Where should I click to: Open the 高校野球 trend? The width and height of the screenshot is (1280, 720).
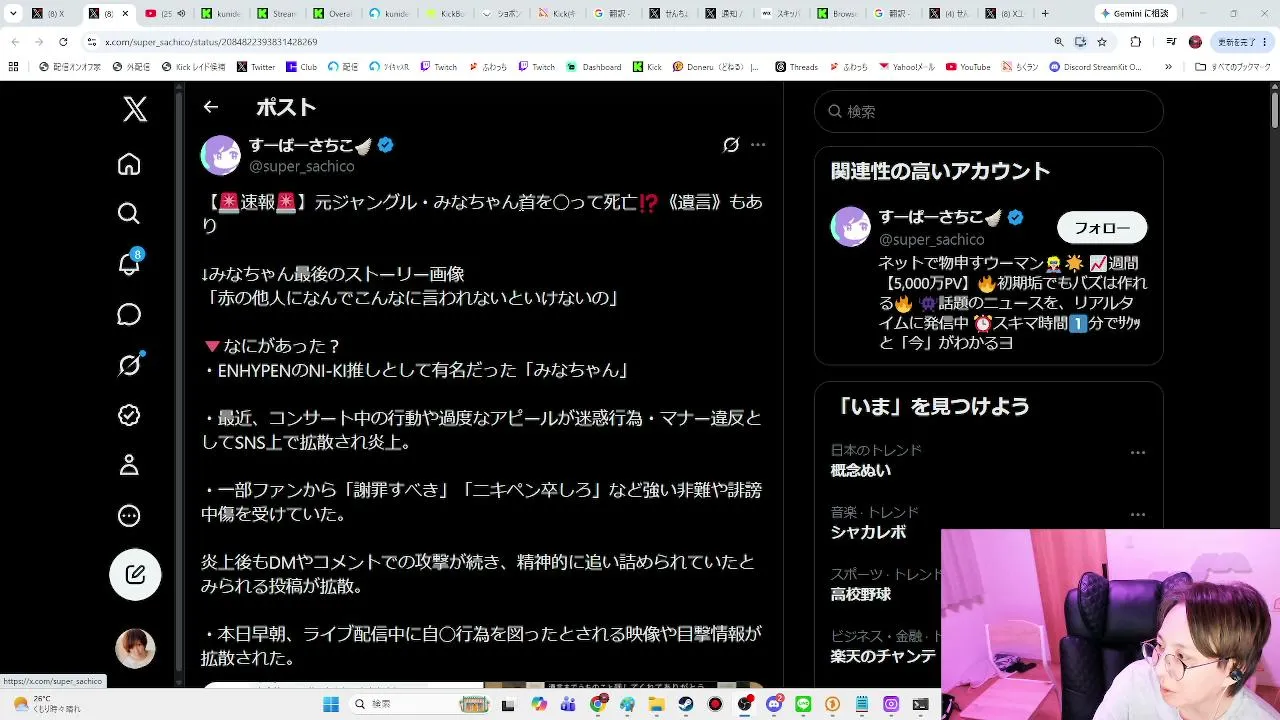[861, 594]
